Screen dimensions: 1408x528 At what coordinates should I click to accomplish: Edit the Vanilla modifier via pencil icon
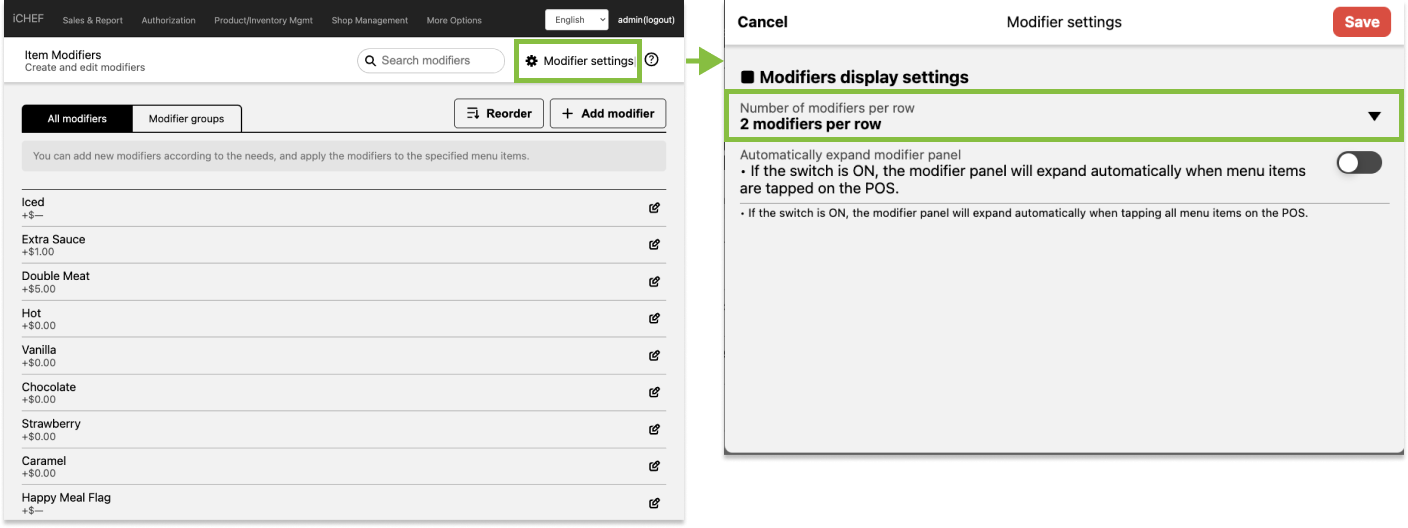654,355
